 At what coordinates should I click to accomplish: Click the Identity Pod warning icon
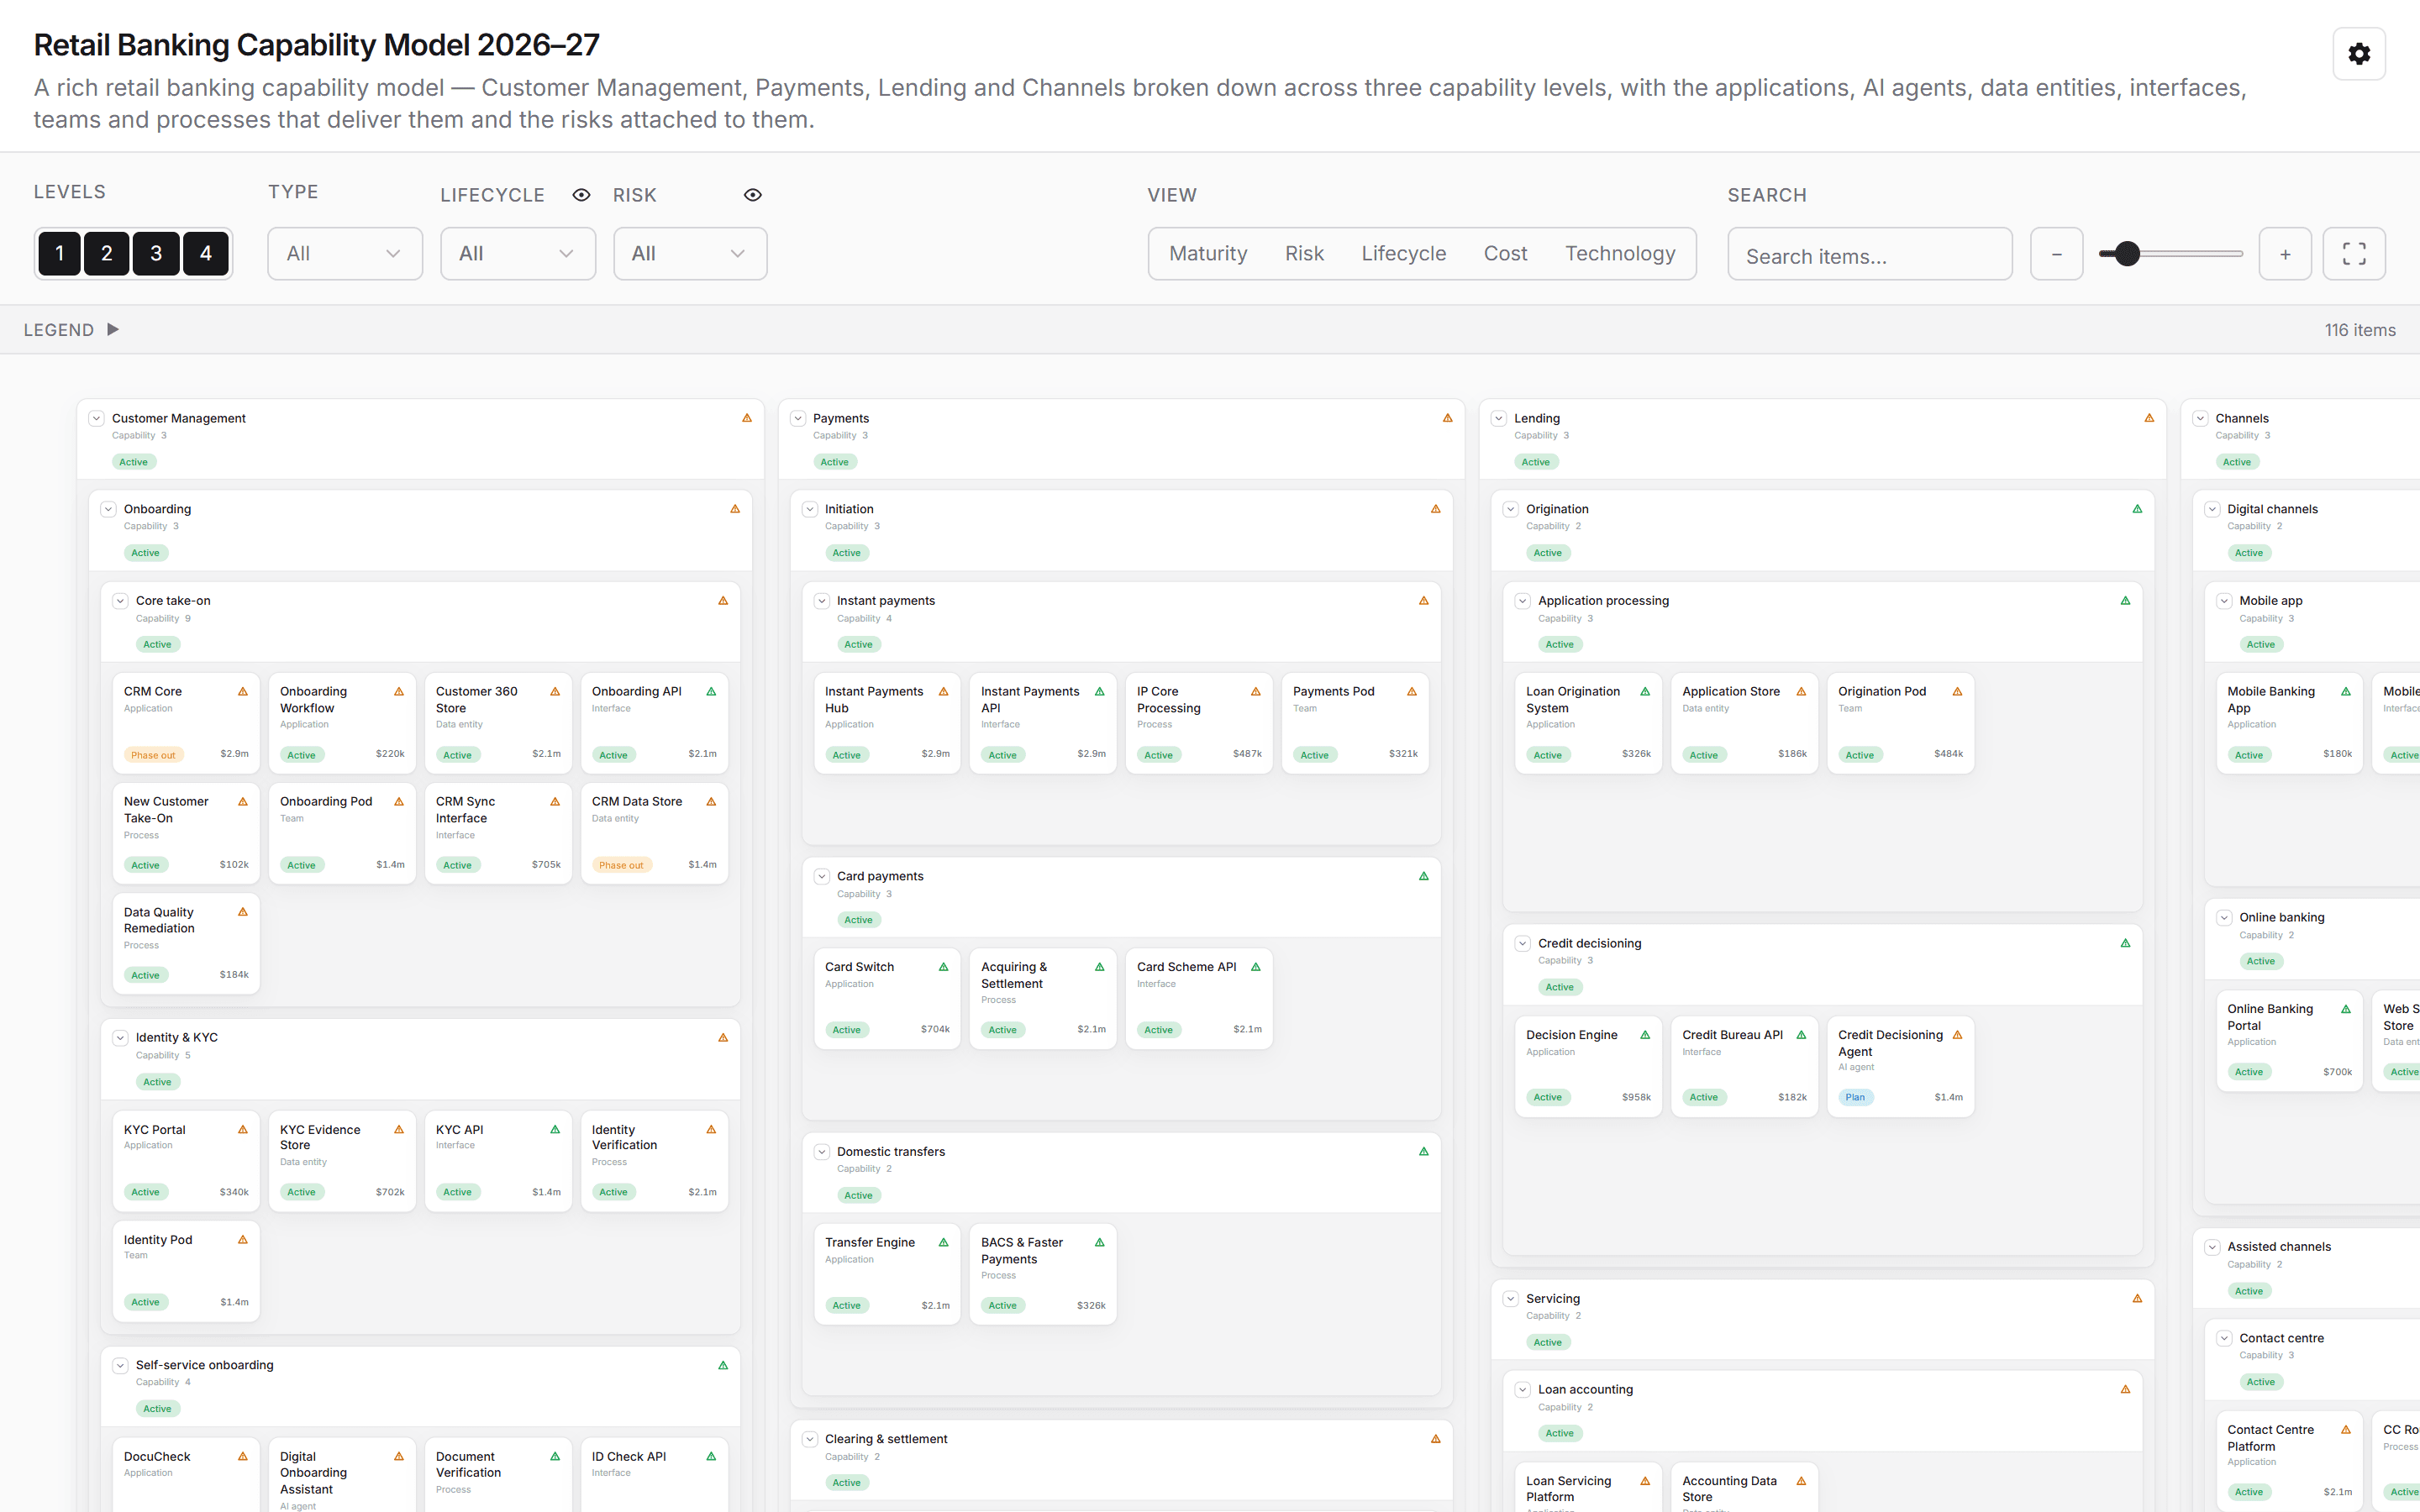point(242,1240)
